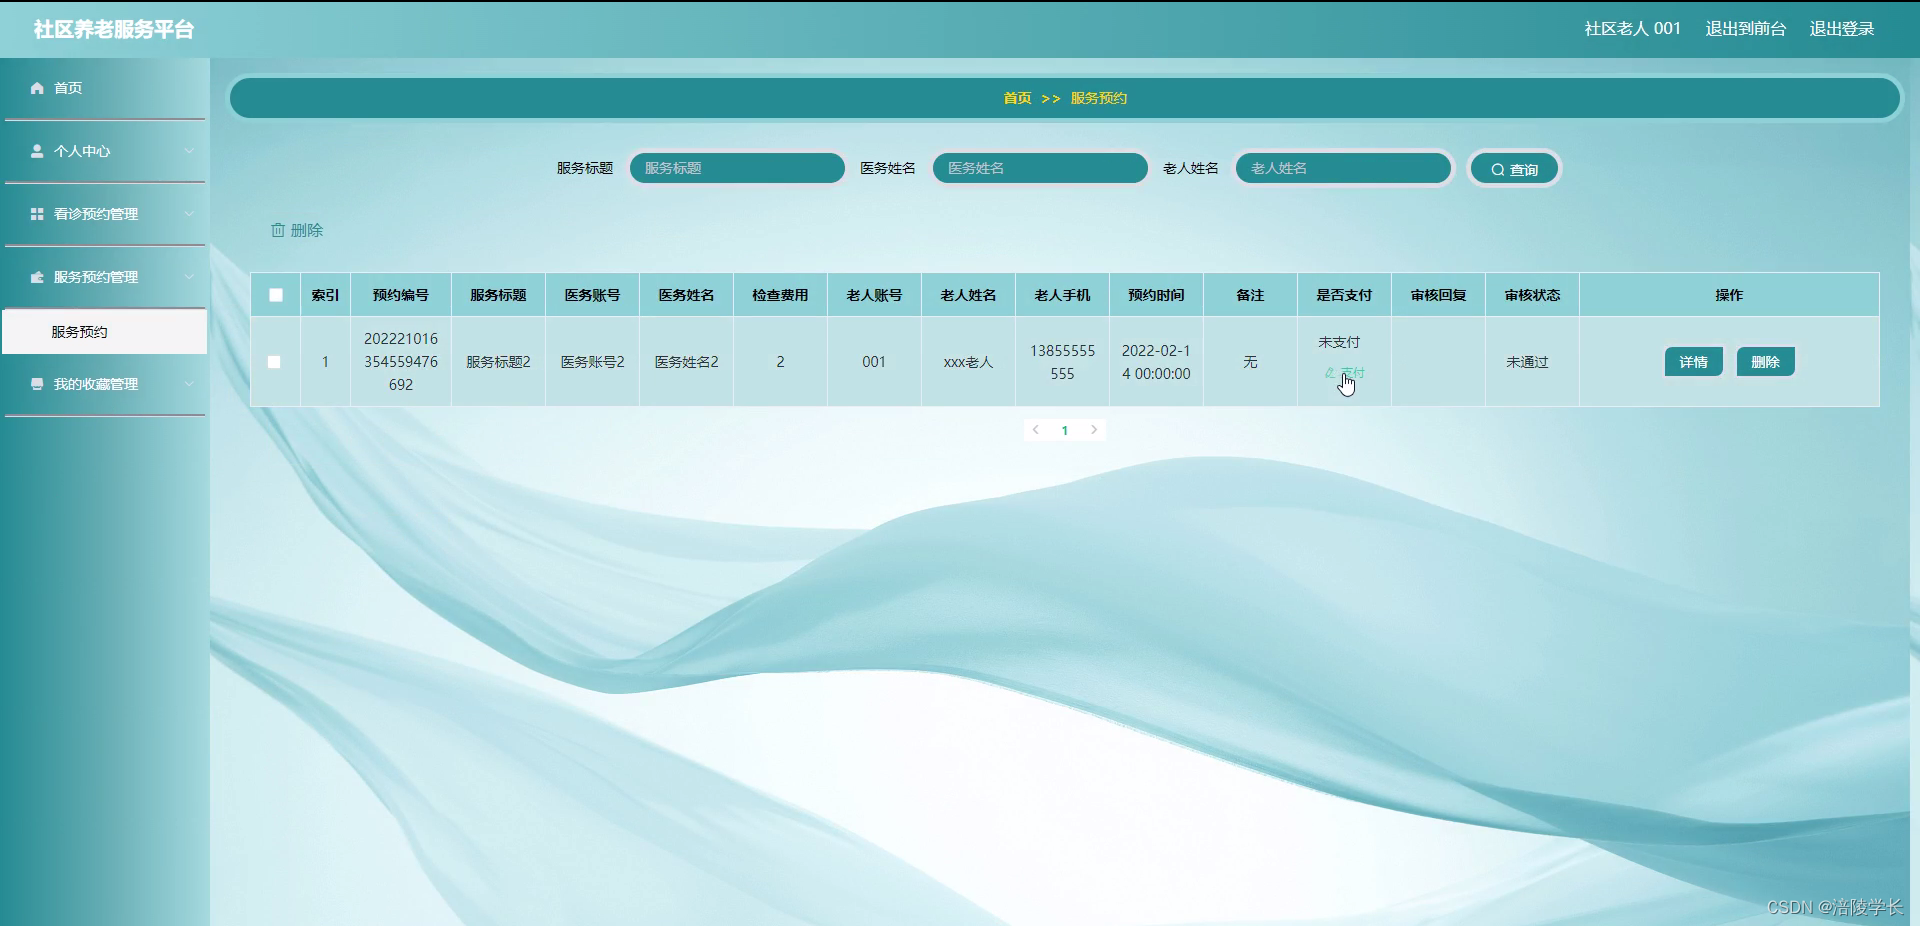
Task: Click the 看诊预约管理 grid icon
Action: [x=36, y=214]
